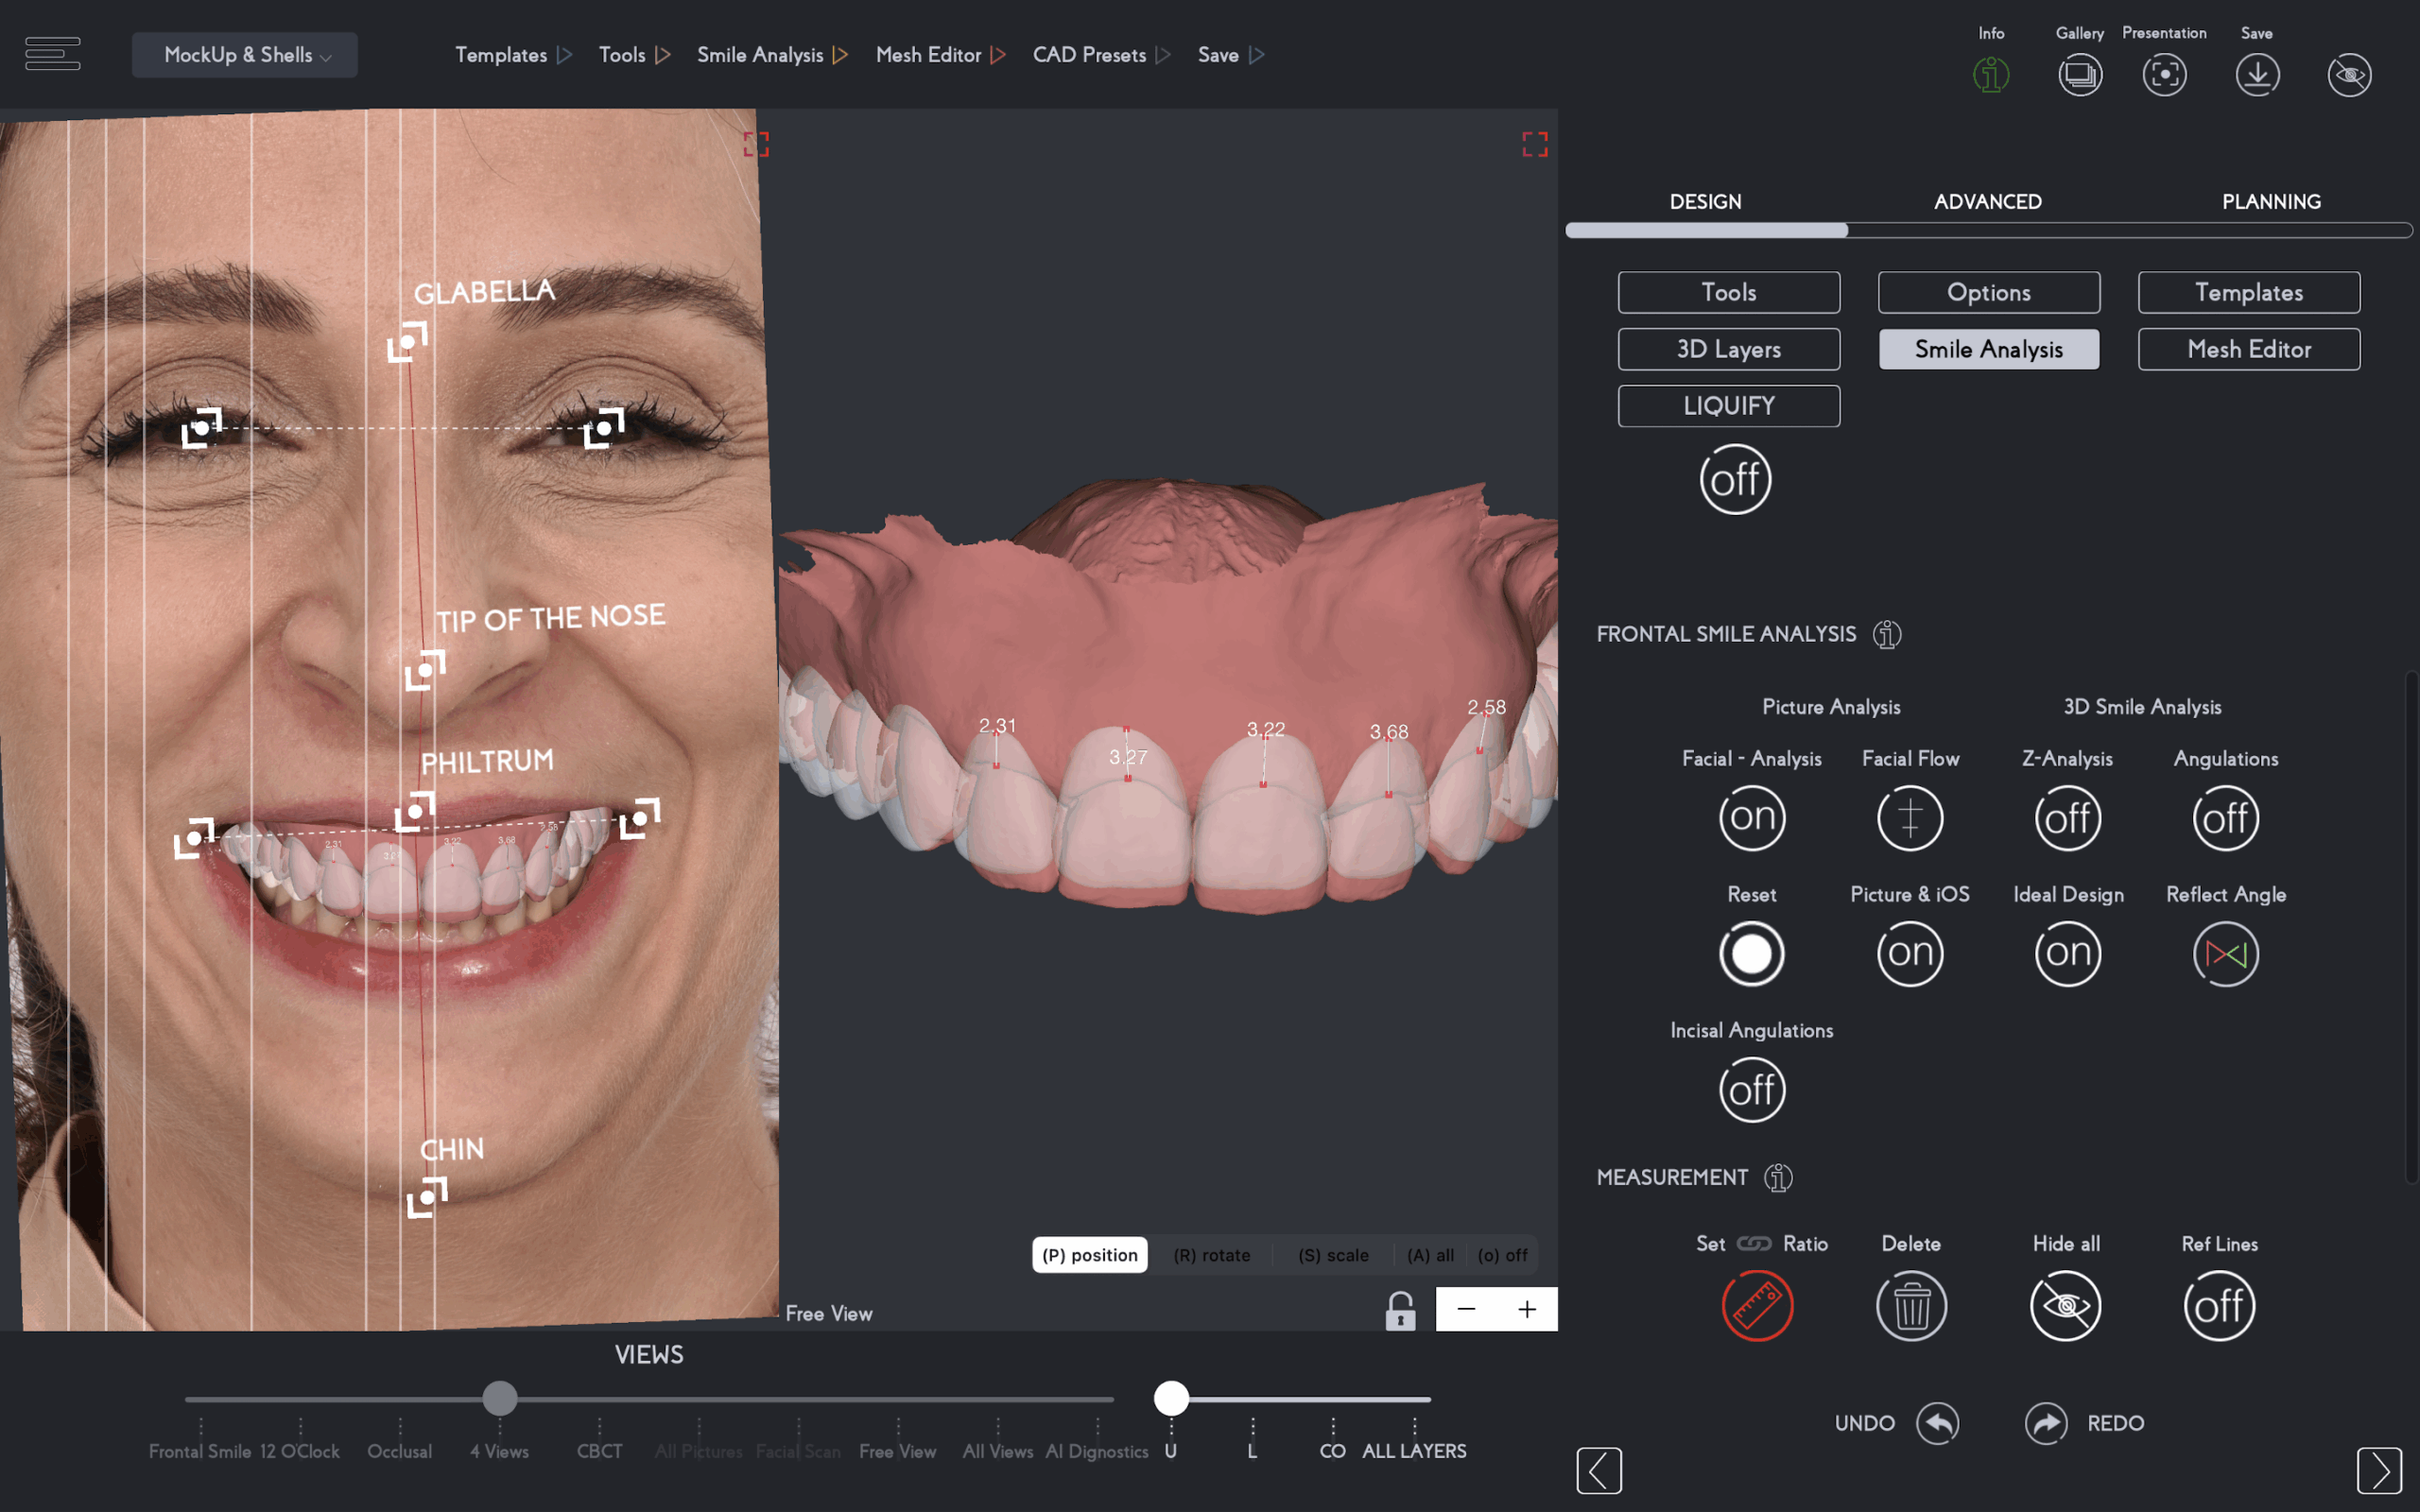Expand the MockUp & Shells dropdown
Image resolution: width=2420 pixels, height=1512 pixels.
[x=245, y=55]
